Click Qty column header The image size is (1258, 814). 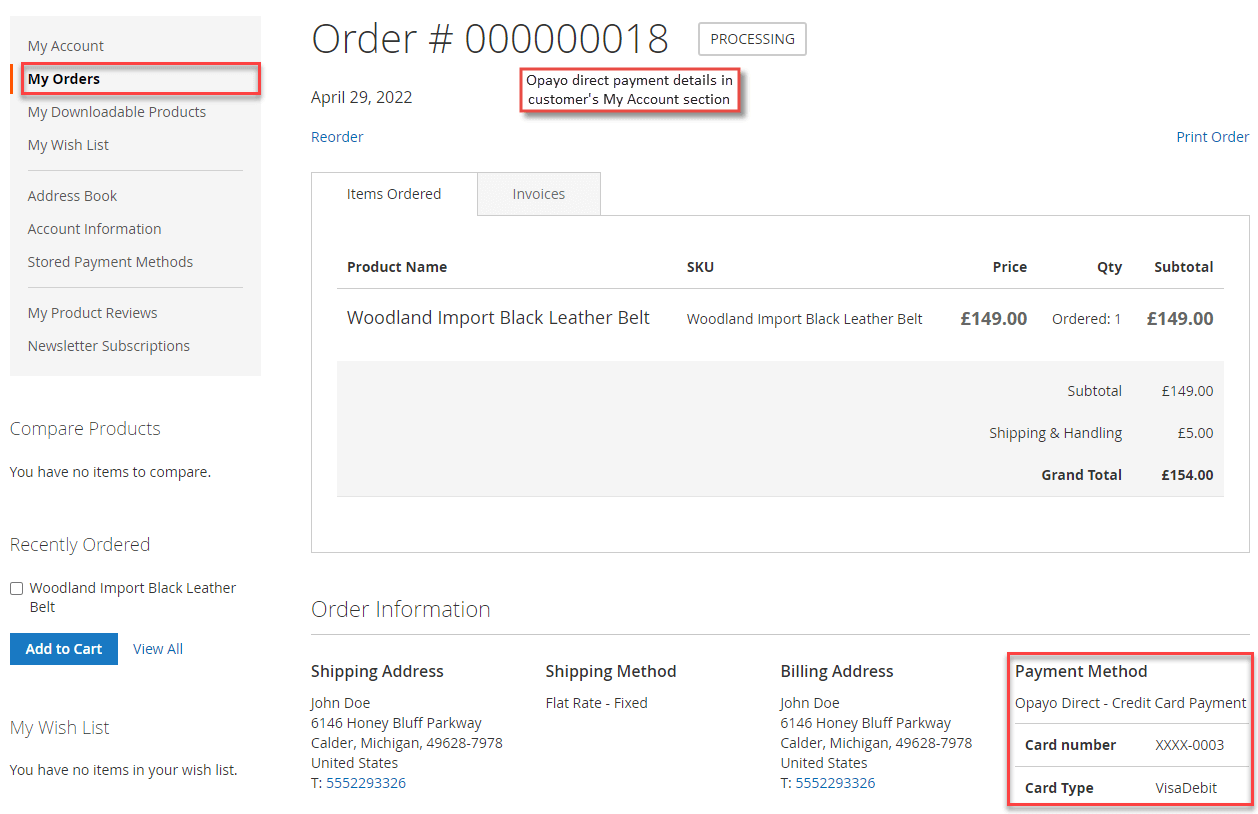(x=1109, y=267)
